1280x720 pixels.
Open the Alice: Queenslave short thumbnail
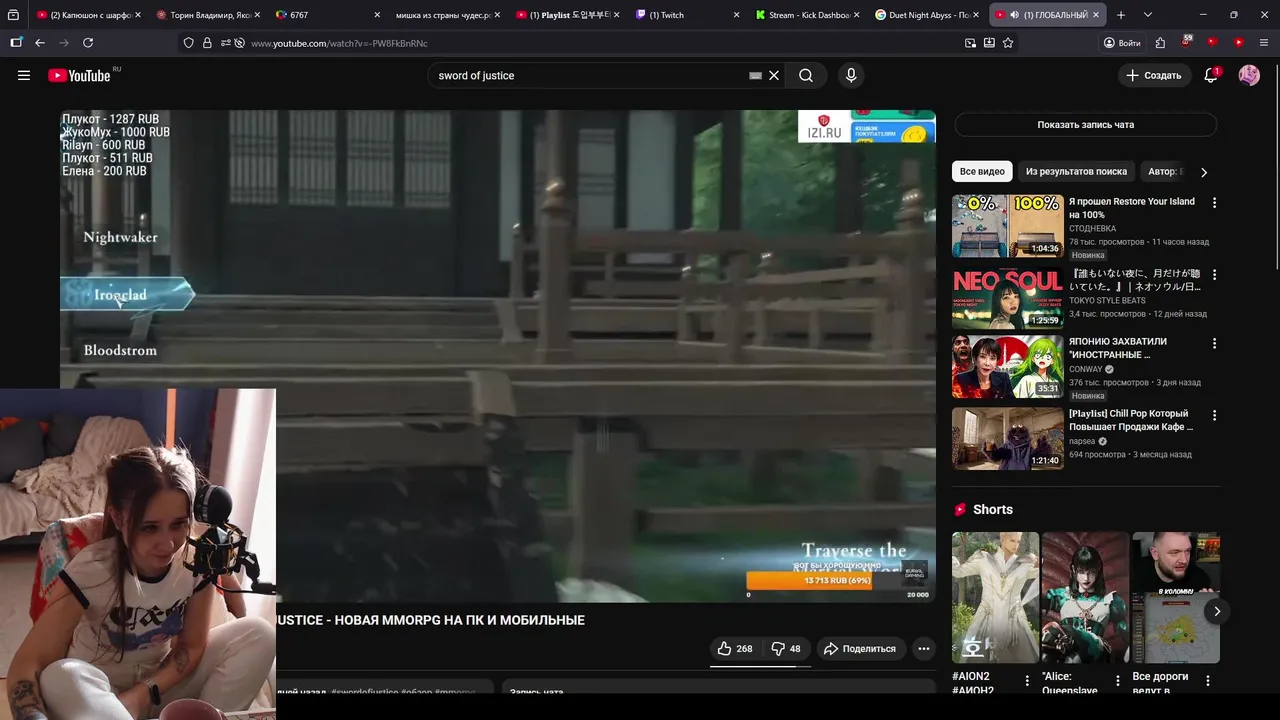1085,597
